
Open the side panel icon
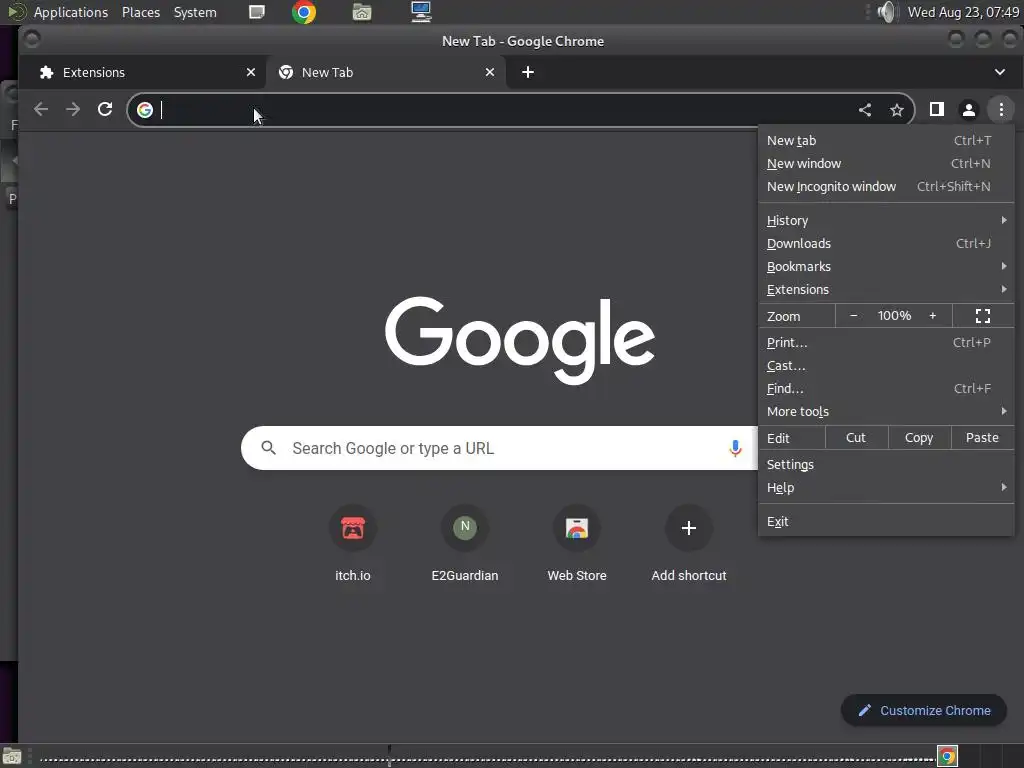(x=936, y=110)
